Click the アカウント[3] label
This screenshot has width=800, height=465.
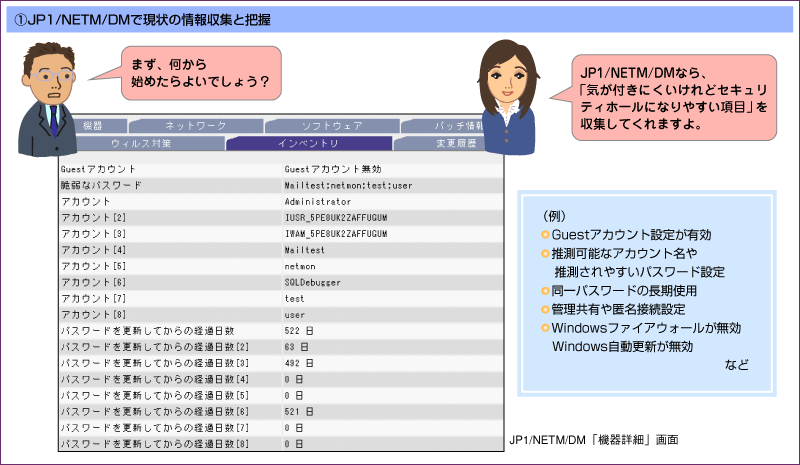pyautogui.click(x=93, y=234)
